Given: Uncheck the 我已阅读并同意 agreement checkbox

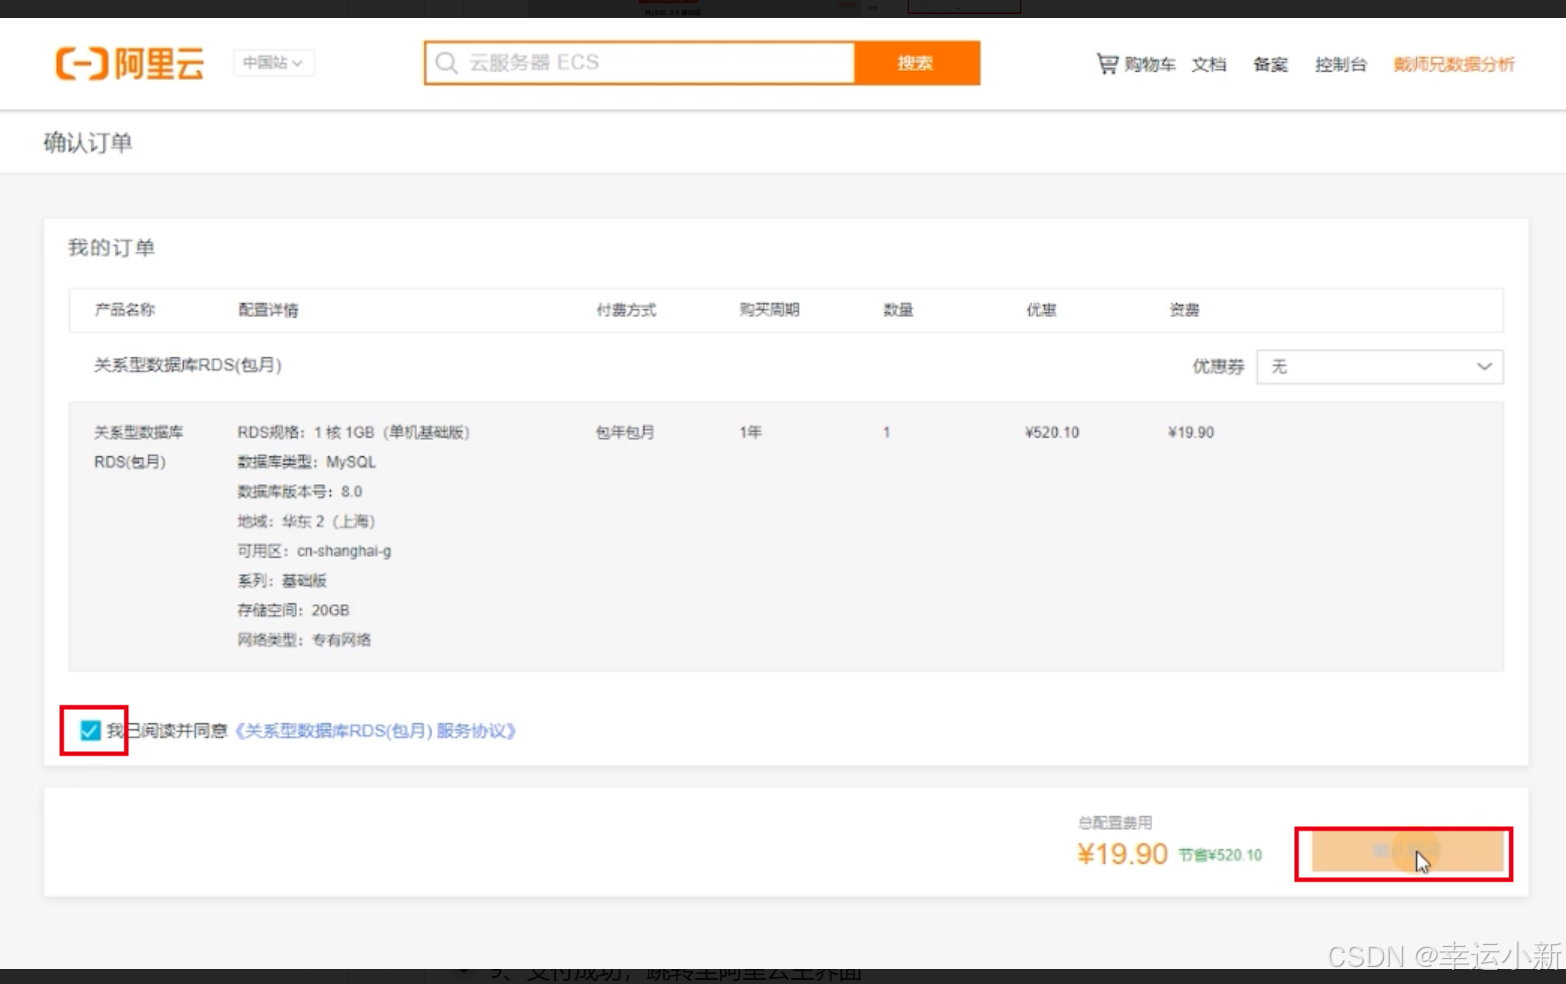Looking at the screenshot, I should [x=90, y=730].
